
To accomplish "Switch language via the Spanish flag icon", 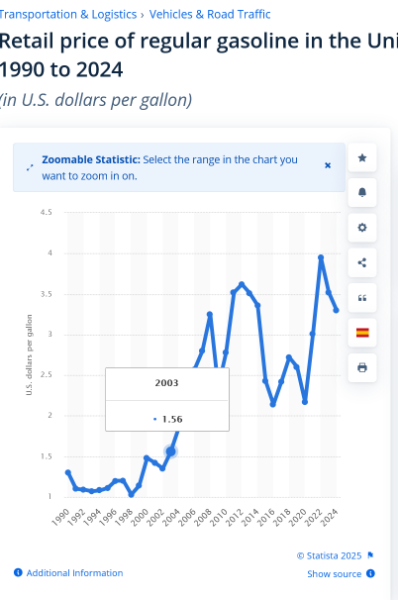I will click(362, 333).
